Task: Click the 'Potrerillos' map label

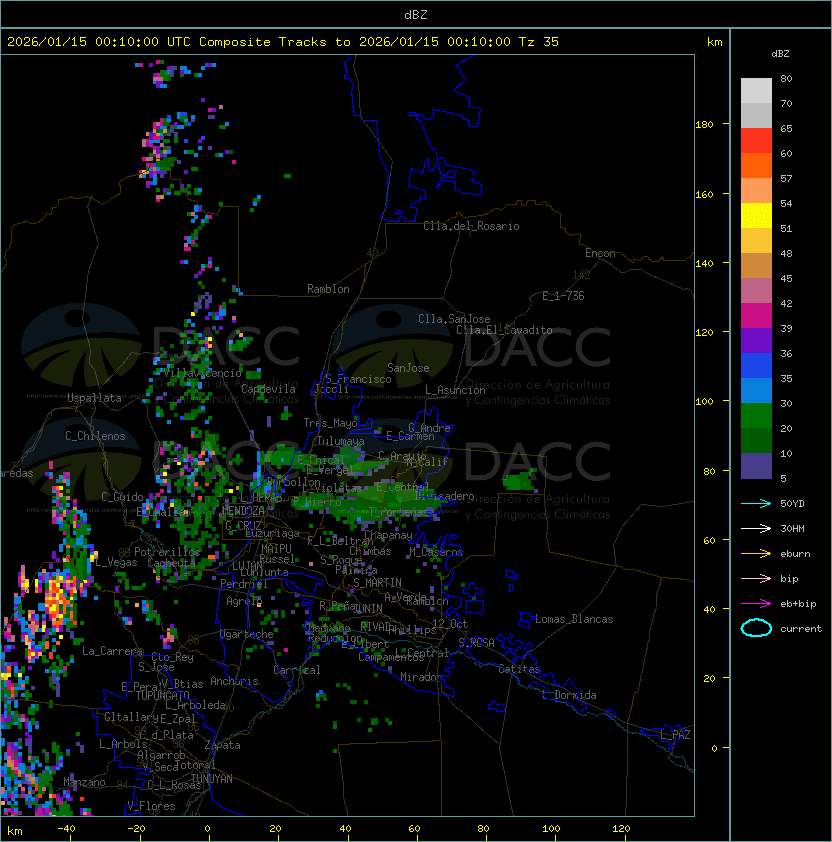Action: coord(167,552)
